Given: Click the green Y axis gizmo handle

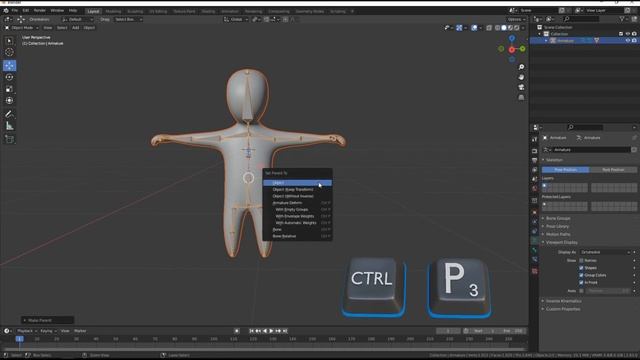Looking at the screenshot, I should [522, 49].
